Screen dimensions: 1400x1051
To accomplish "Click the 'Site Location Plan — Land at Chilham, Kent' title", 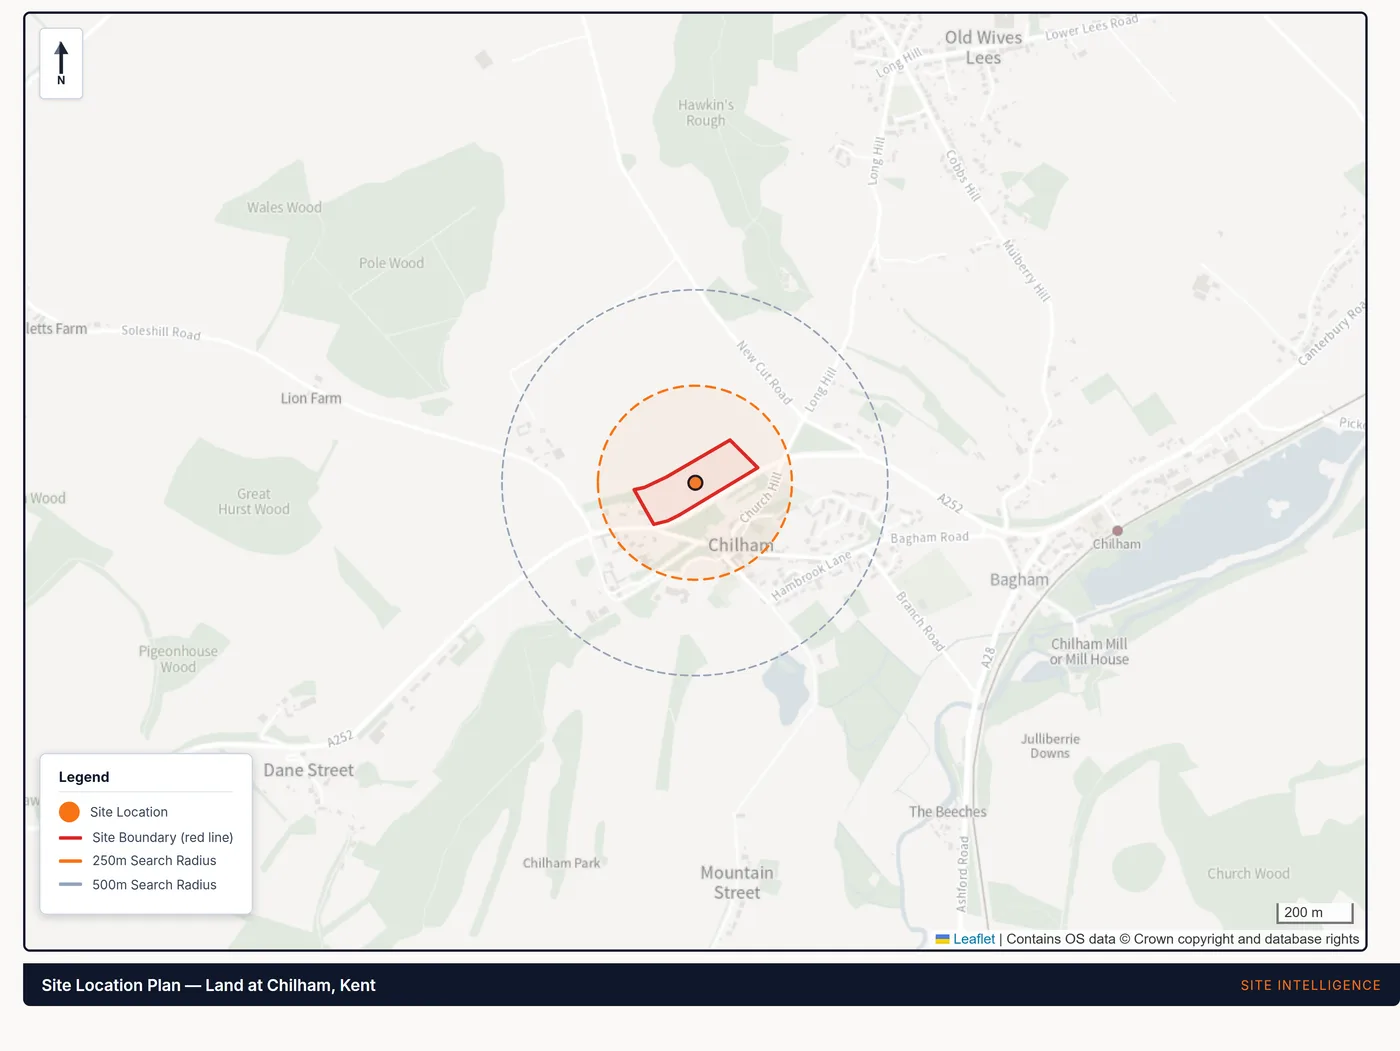I will 209,985.
